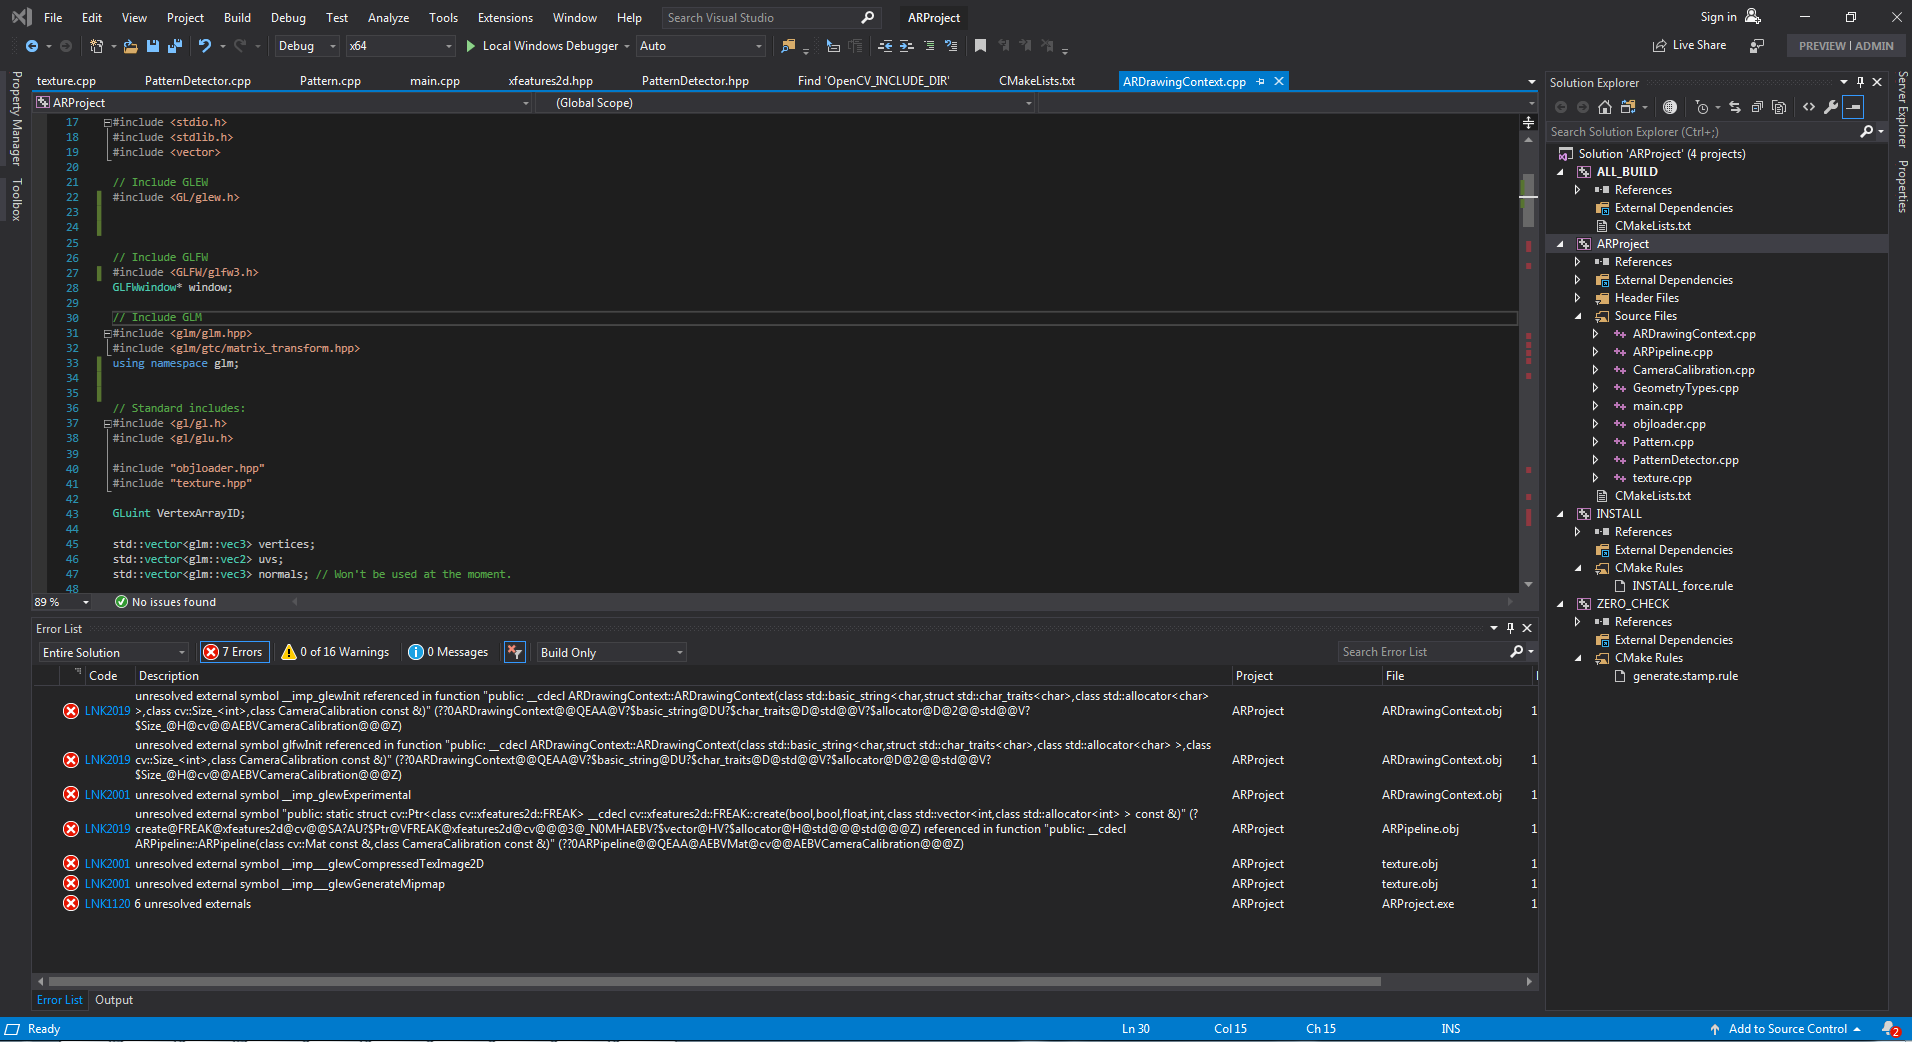The height and width of the screenshot is (1042, 1912).
Task: Click the feedback icon beside Live Share
Action: pyautogui.click(x=1757, y=46)
